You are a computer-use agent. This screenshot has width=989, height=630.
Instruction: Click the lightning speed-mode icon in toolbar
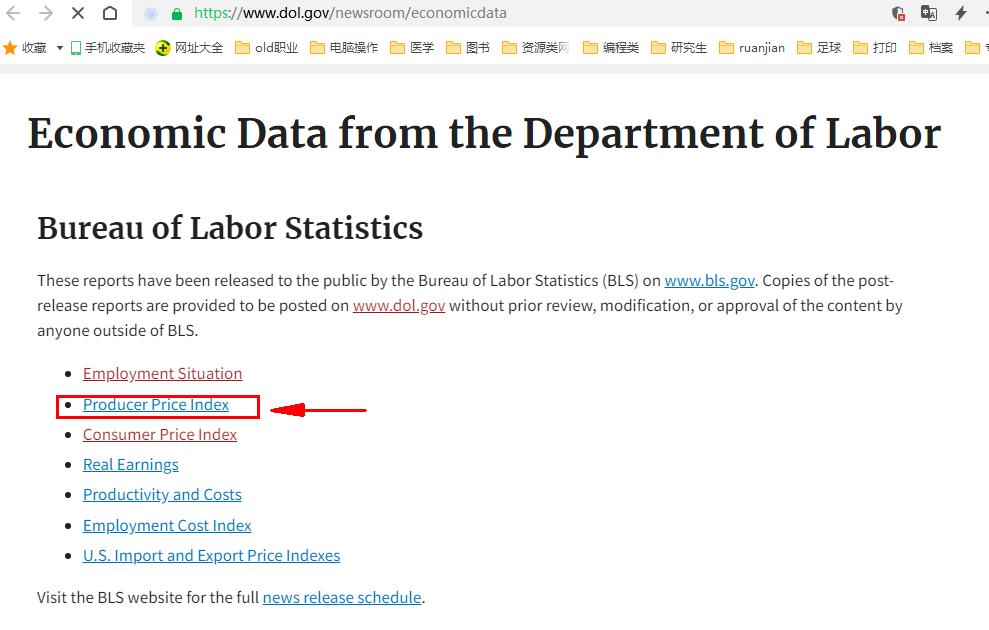coord(959,13)
